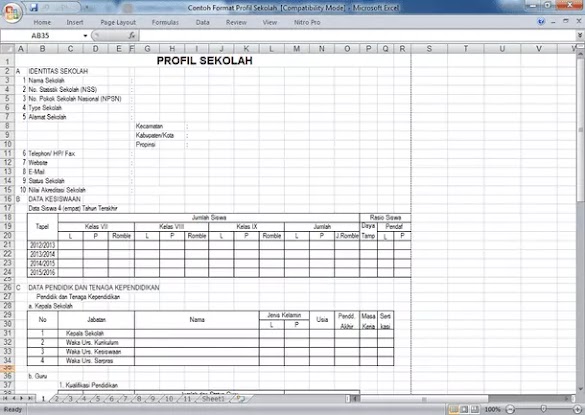Click the Zoom In plus button
The width and height of the screenshot is (585, 415).
click(x=577, y=409)
